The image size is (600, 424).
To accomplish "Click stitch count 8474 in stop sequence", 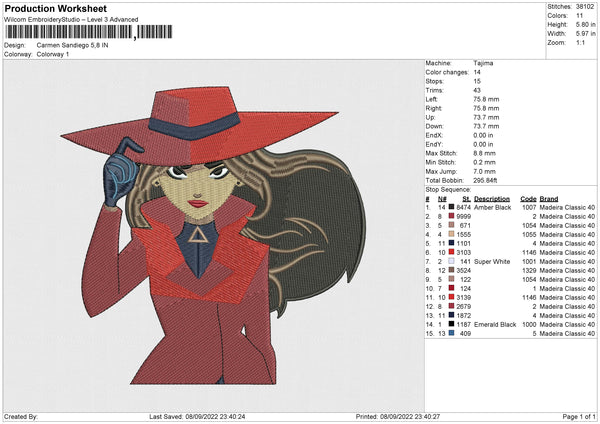I will 463,207.
